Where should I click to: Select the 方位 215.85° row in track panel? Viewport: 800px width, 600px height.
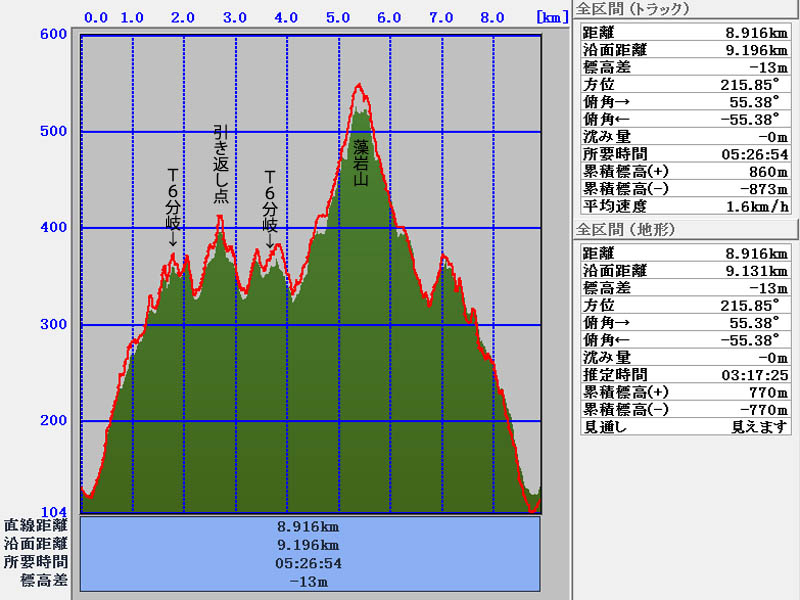tap(685, 84)
